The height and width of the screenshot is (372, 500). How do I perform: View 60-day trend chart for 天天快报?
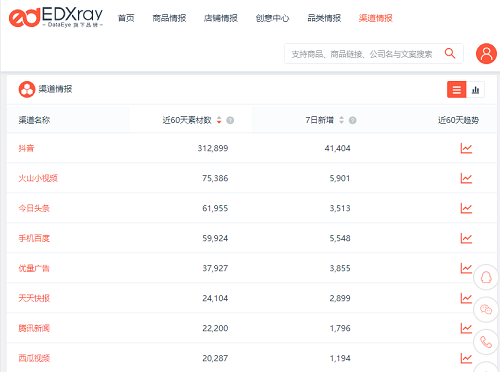click(466, 298)
